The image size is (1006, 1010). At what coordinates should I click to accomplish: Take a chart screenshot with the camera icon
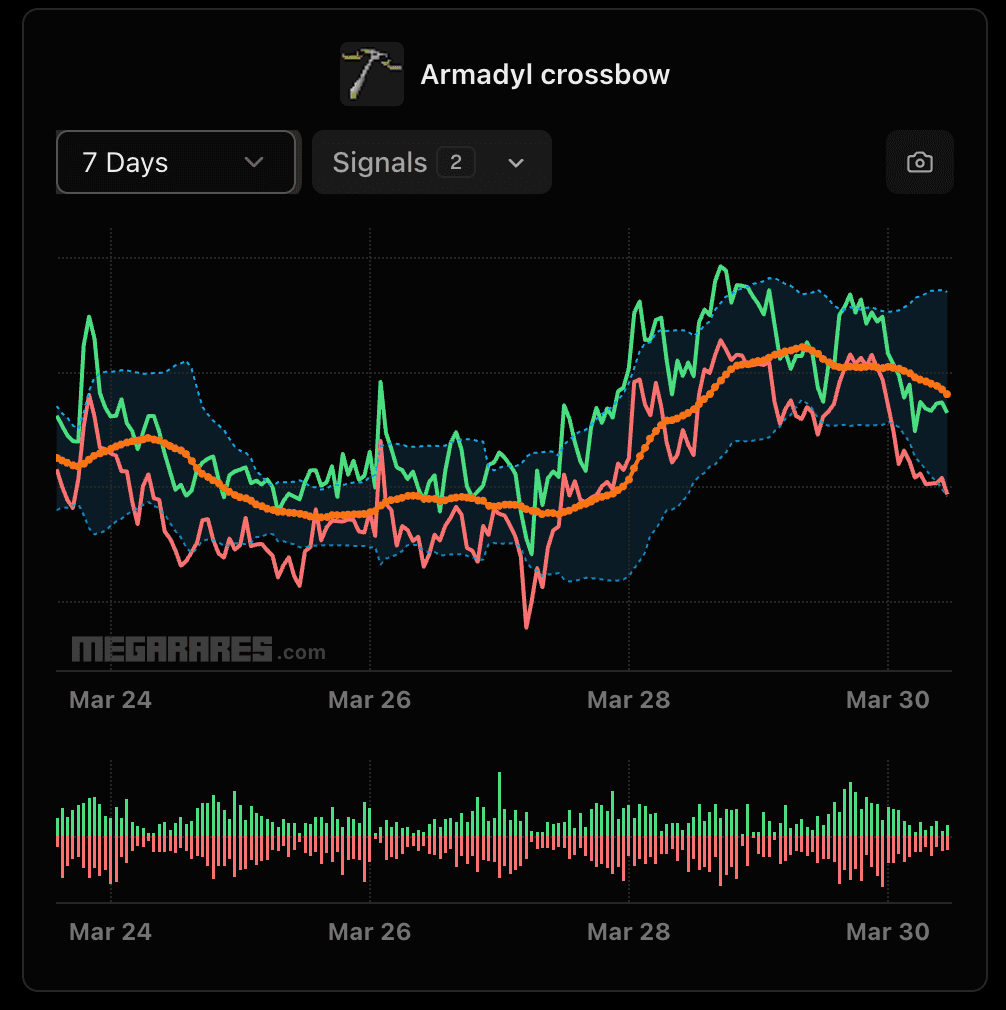(919, 161)
